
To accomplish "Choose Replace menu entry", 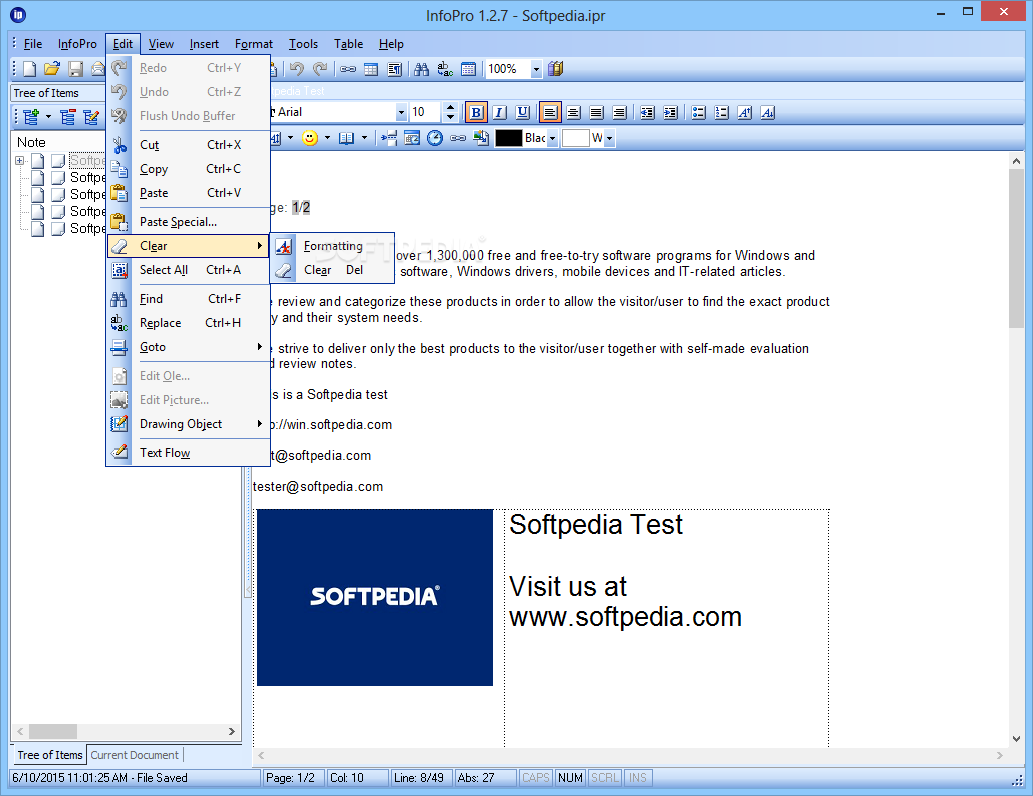I will (188, 323).
